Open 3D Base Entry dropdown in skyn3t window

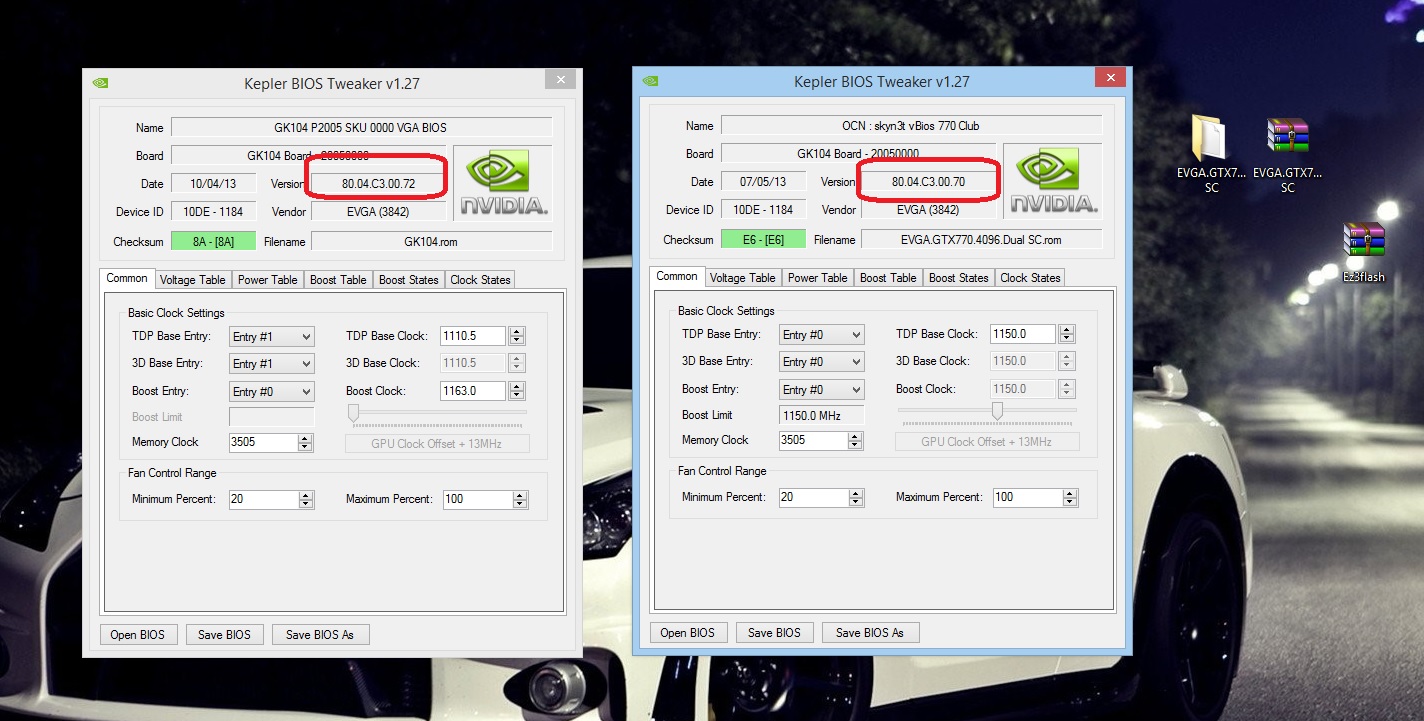pos(822,362)
